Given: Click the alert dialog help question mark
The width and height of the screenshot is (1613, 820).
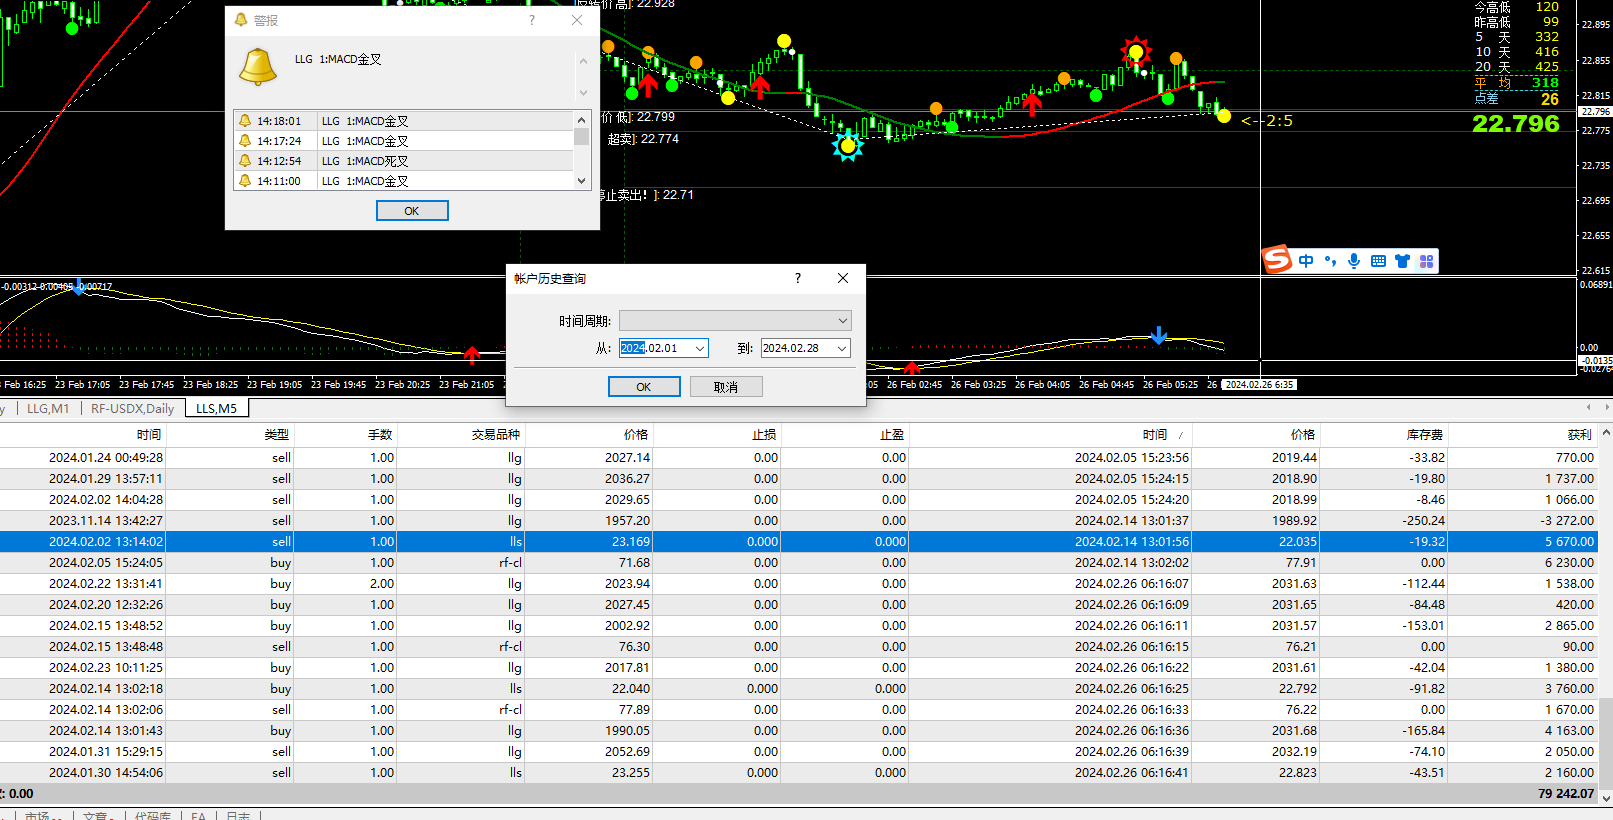Looking at the screenshot, I should [531, 20].
